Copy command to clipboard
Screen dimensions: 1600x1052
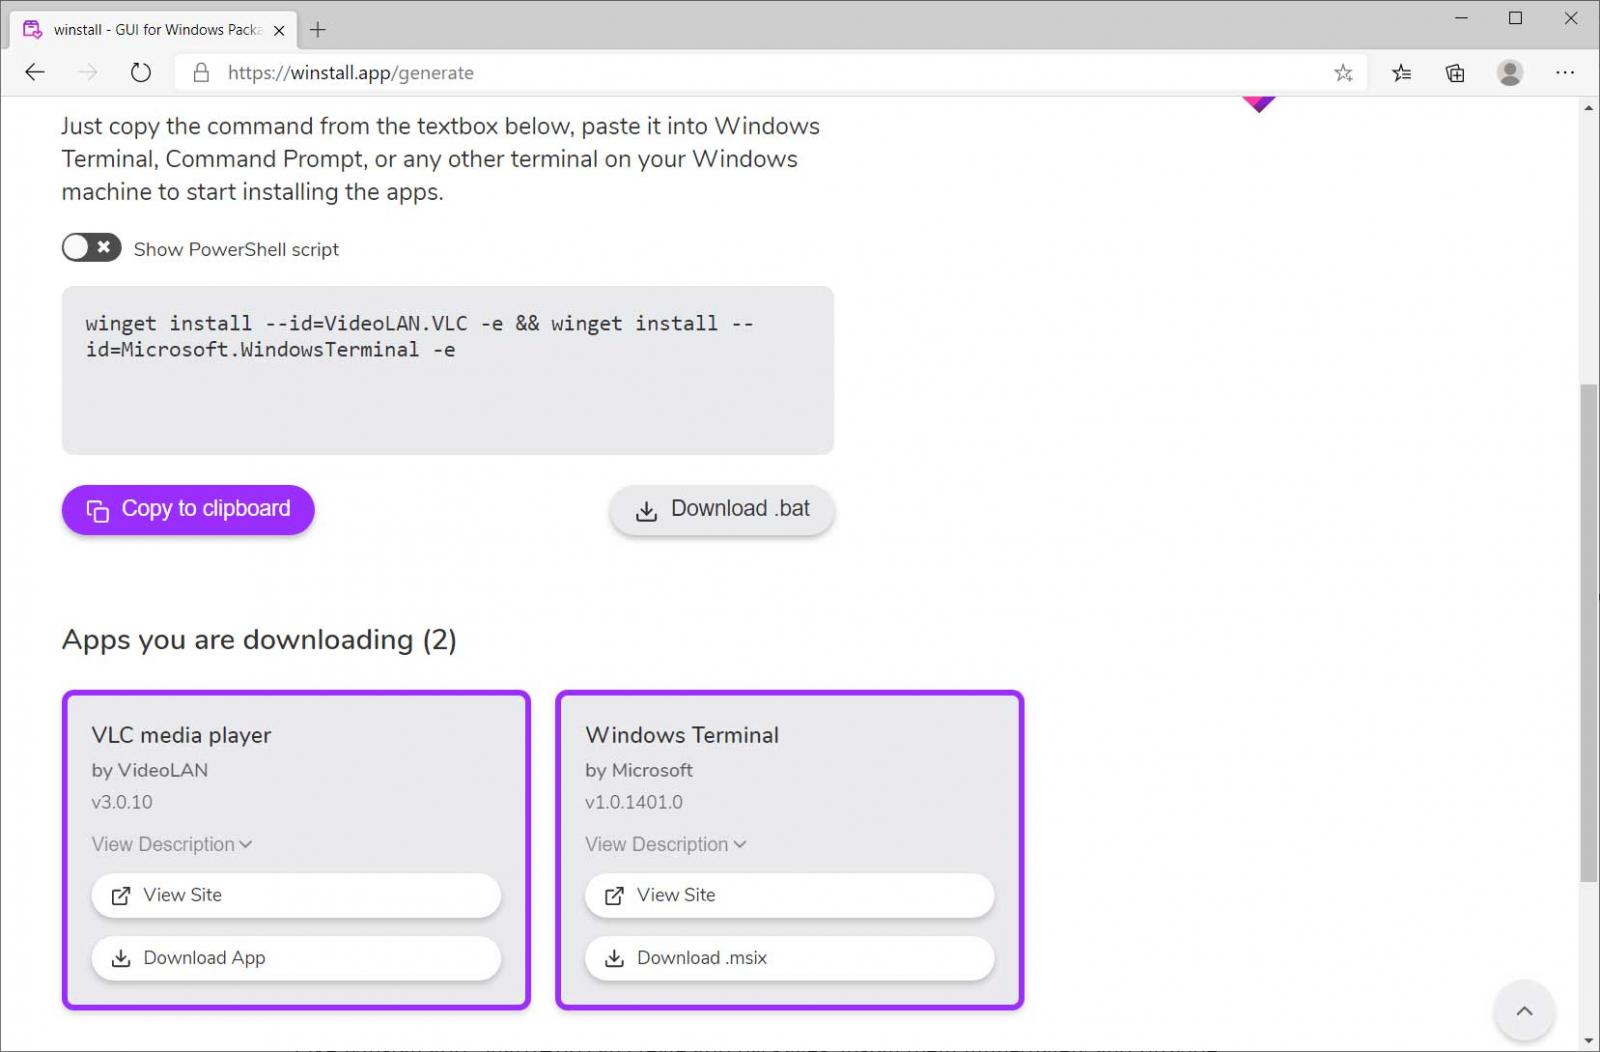coord(188,510)
